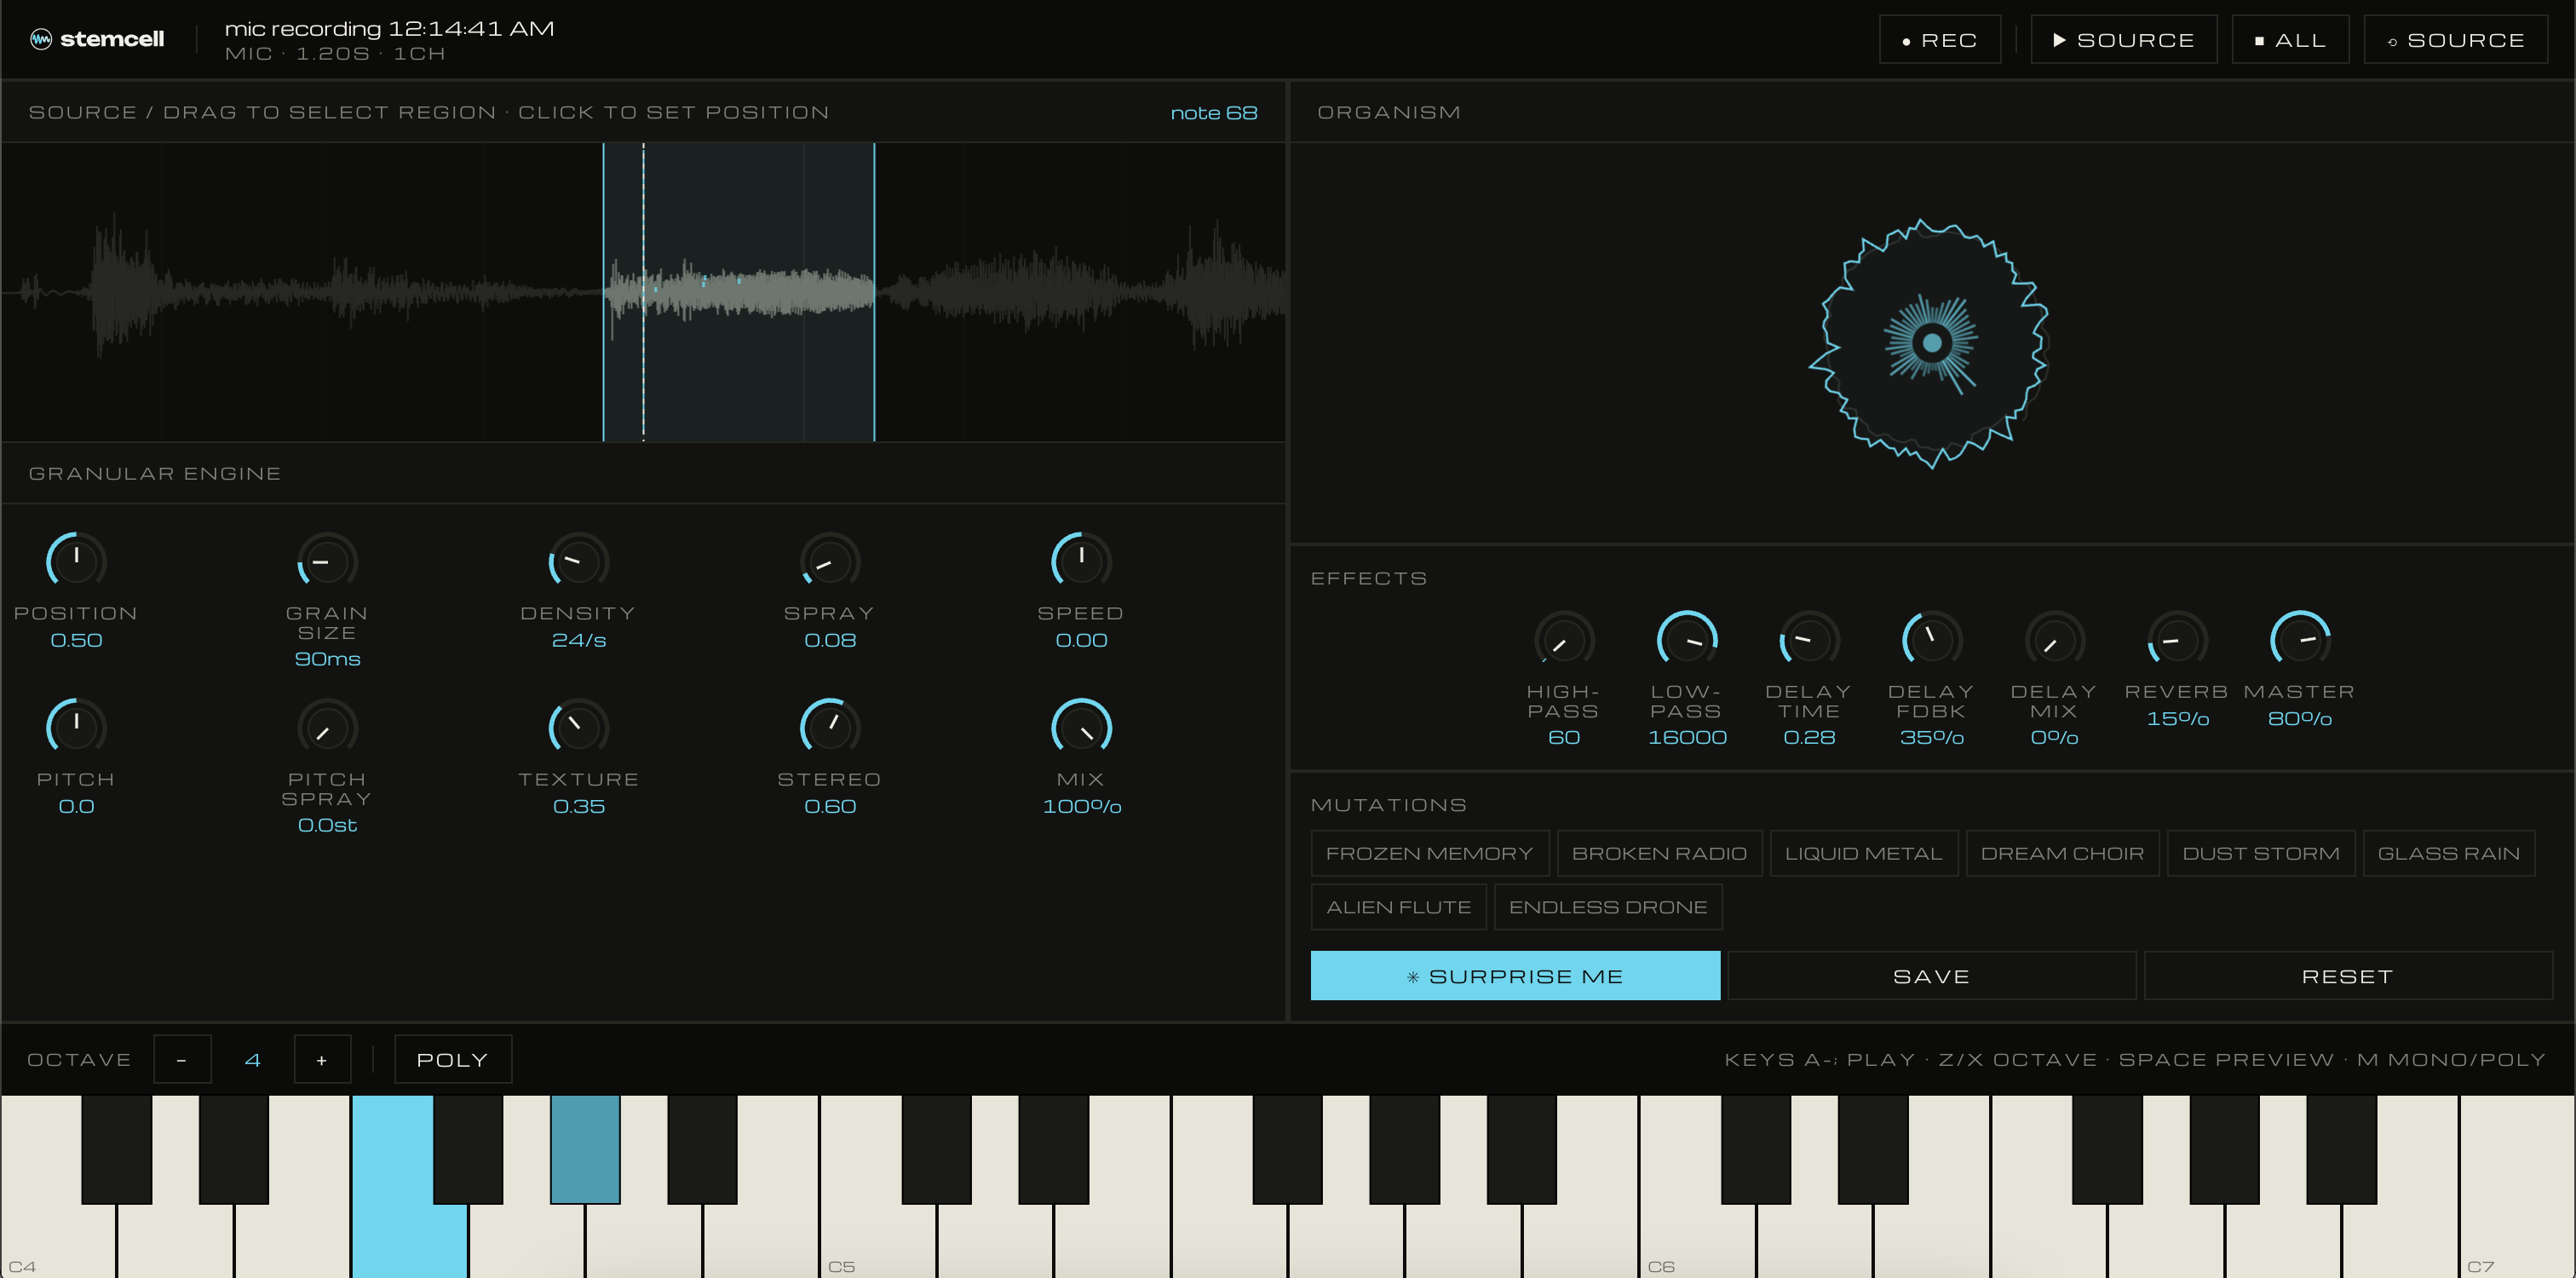Click the High-Pass filter knob
Viewport: 2576px width, 1278px height.
tap(1564, 639)
